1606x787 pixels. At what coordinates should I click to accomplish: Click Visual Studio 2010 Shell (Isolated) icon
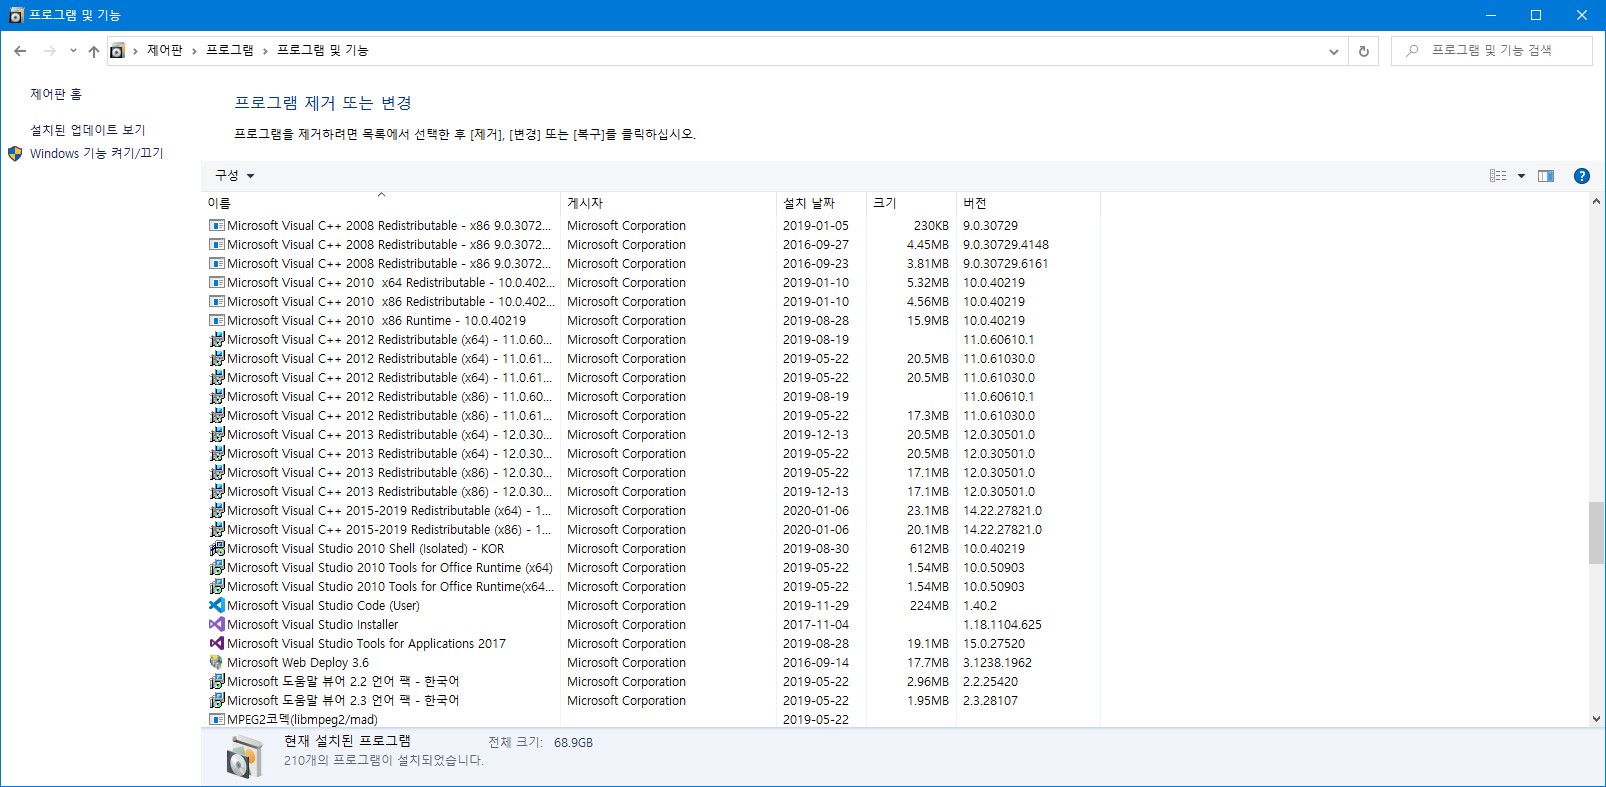[217, 549]
